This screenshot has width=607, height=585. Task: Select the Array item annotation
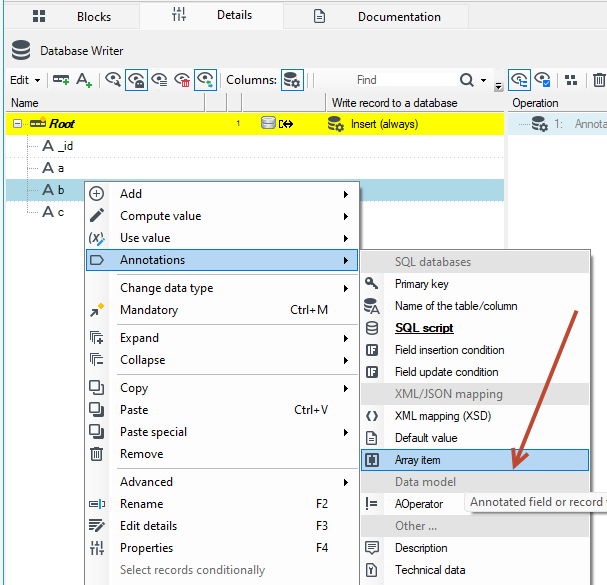point(475,460)
